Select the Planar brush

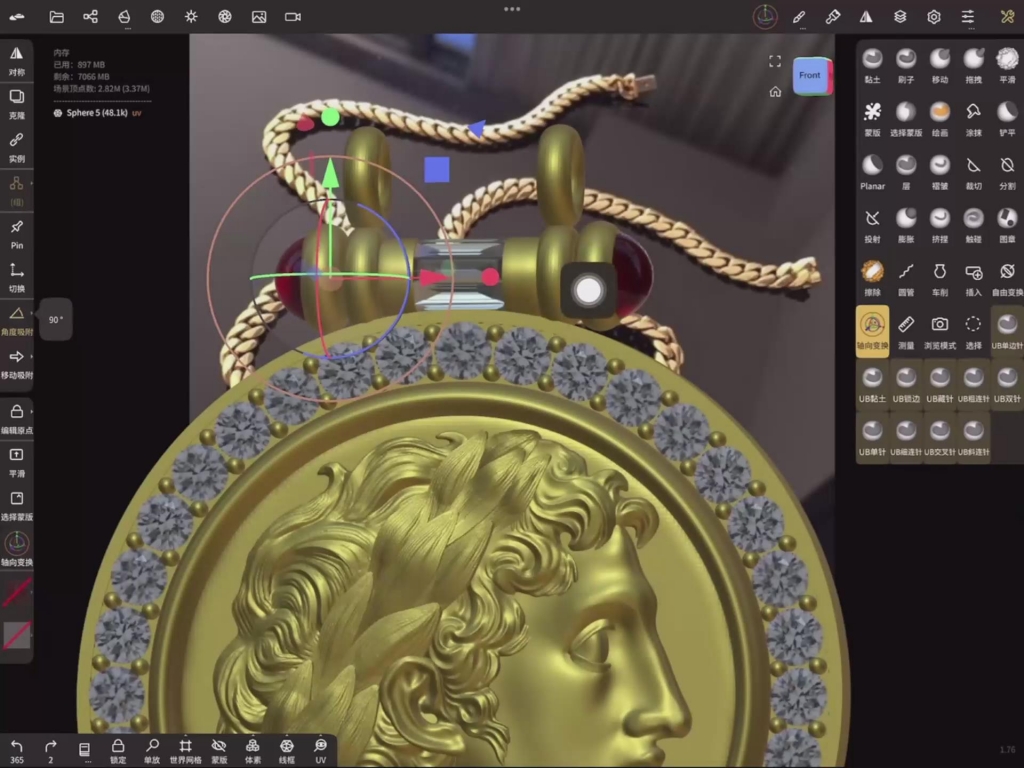(872, 172)
